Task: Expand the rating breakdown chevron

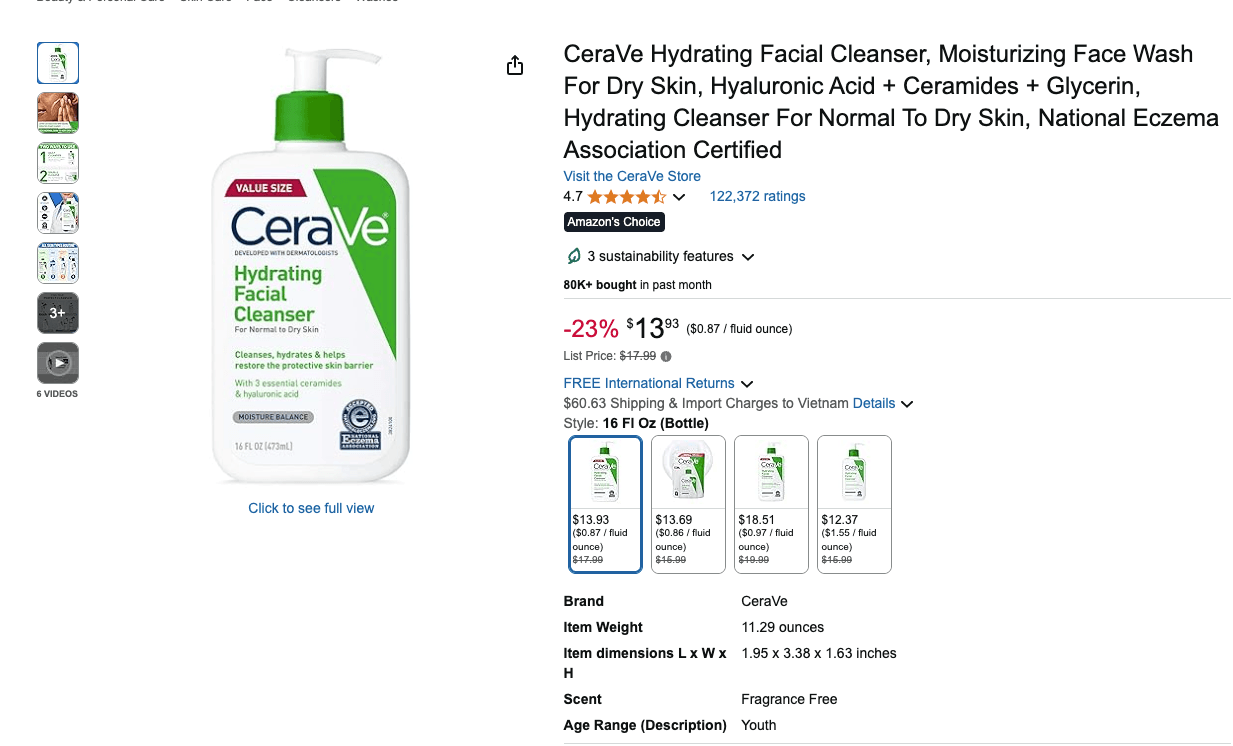Action: tap(680, 197)
